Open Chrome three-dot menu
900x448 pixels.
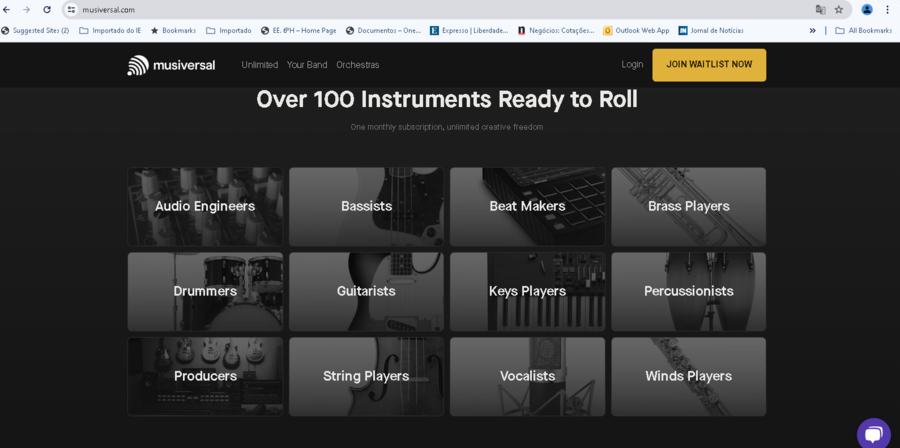coord(887,10)
